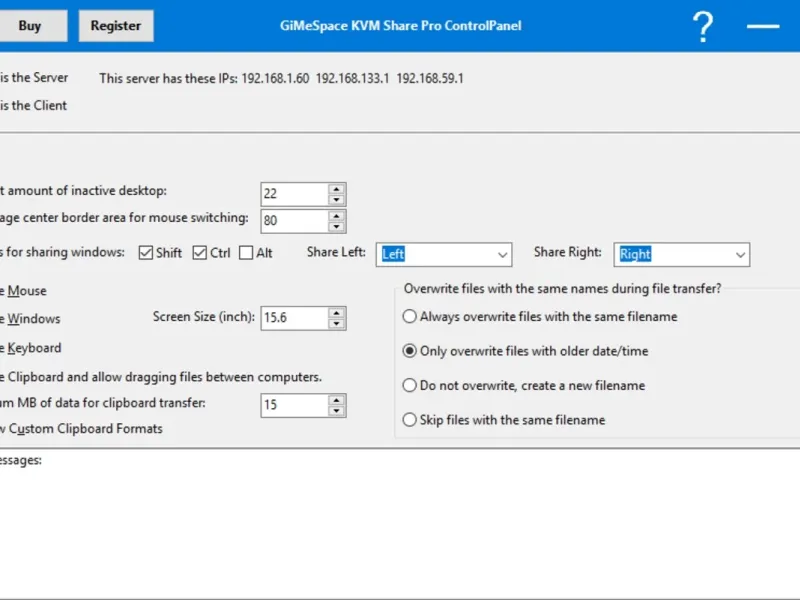The image size is (800, 600).
Task: Open the Share Left dropdown
Action: point(444,254)
